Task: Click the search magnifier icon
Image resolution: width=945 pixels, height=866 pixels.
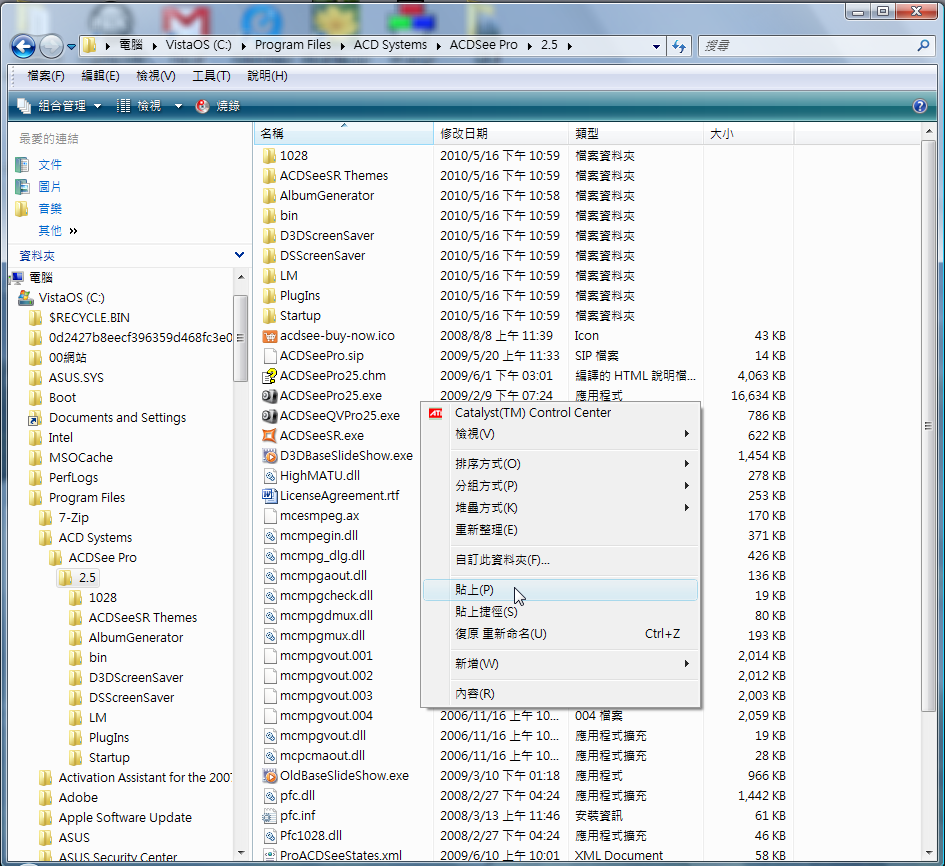Action: tap(923, 45)
